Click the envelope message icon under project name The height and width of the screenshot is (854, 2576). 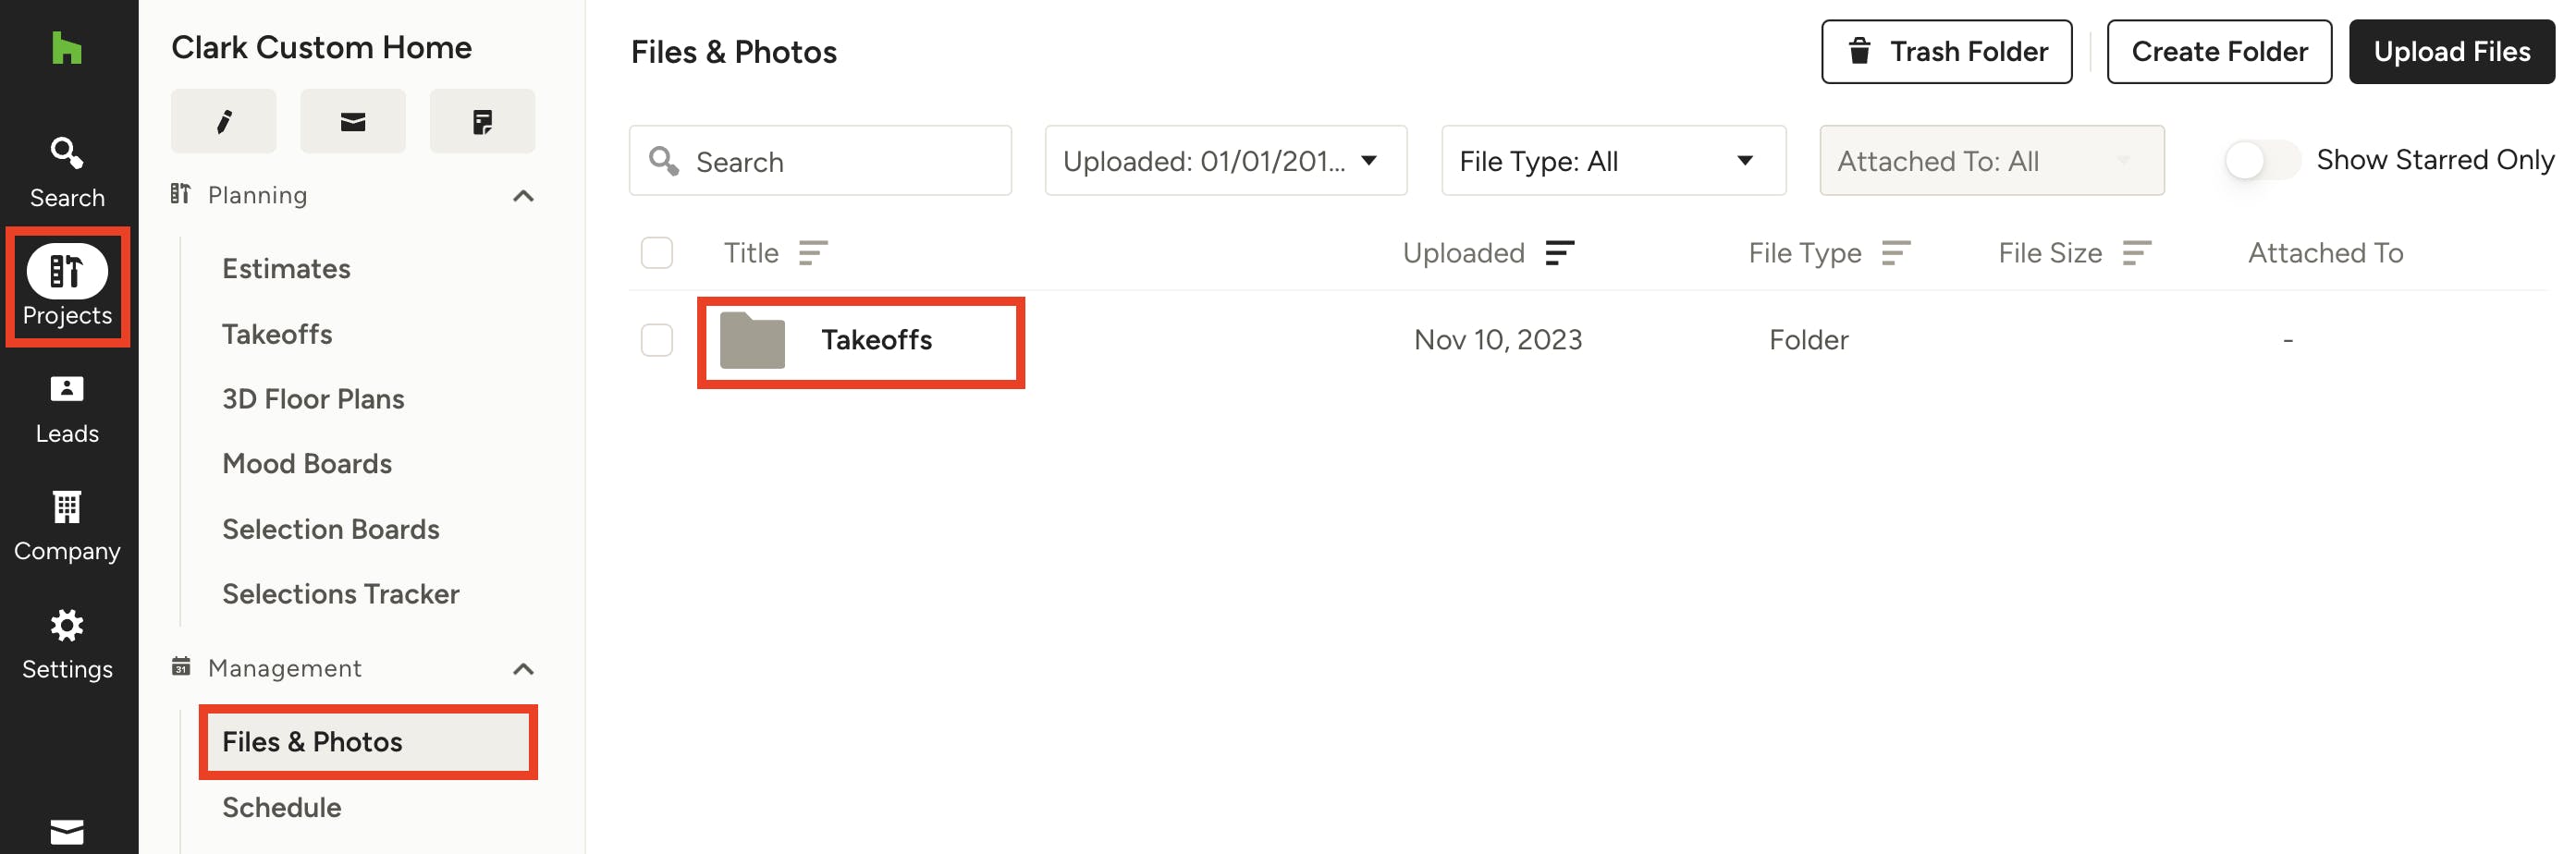pos(353,121)
